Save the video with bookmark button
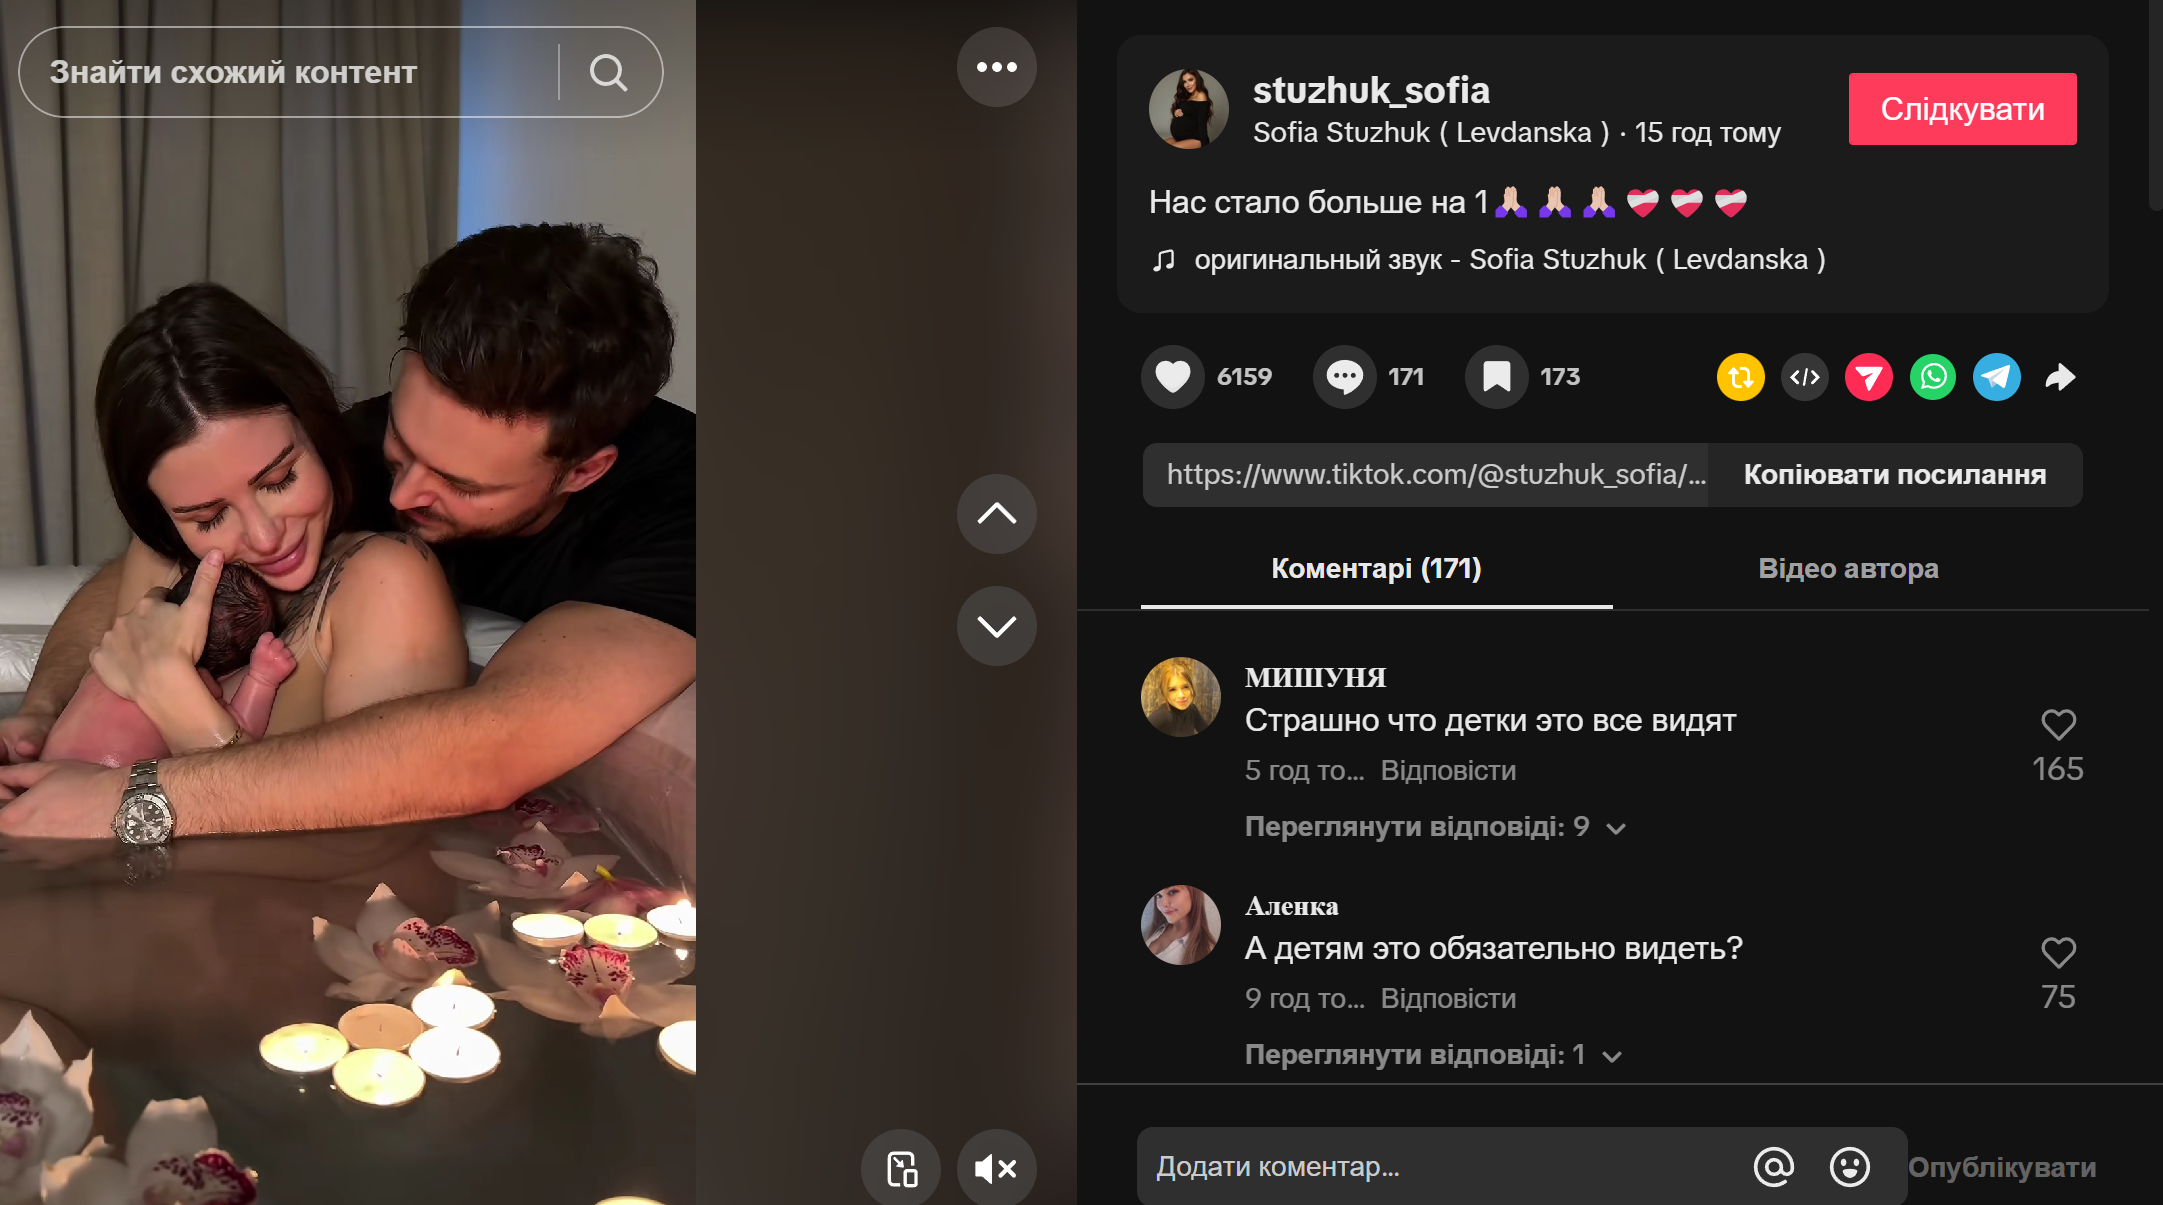Image resolution: width=2163 pixels, height=1205 pixels. tap(1496, 377)
